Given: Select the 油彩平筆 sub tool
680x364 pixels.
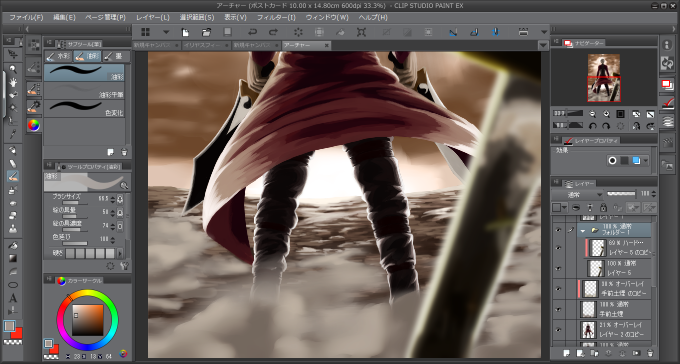Looking at the screenshot, I should point(84,90).
